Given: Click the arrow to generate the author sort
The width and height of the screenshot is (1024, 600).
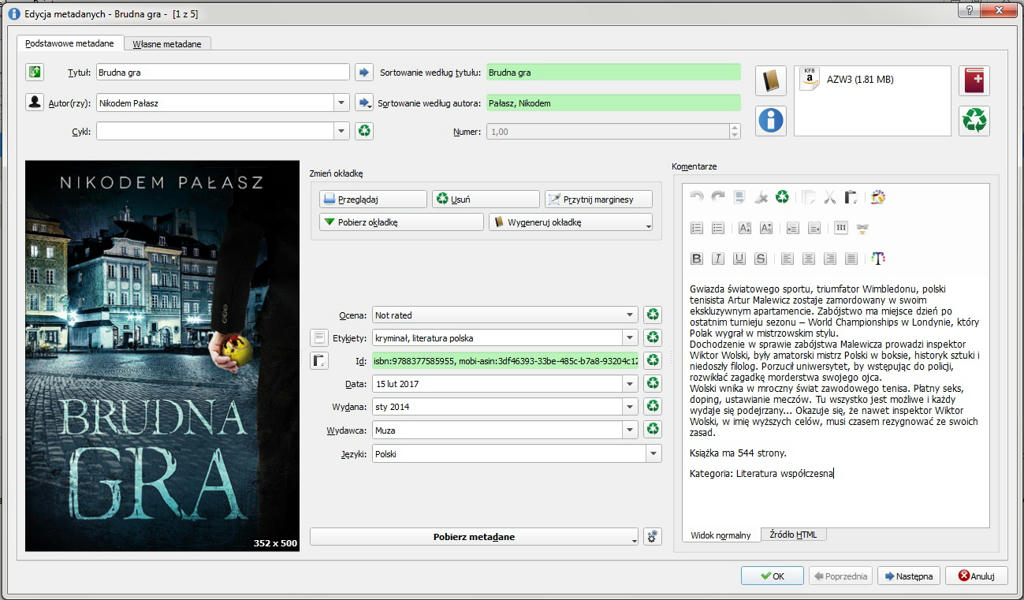Looking at the screenshot, I should (x=364, y=103).
